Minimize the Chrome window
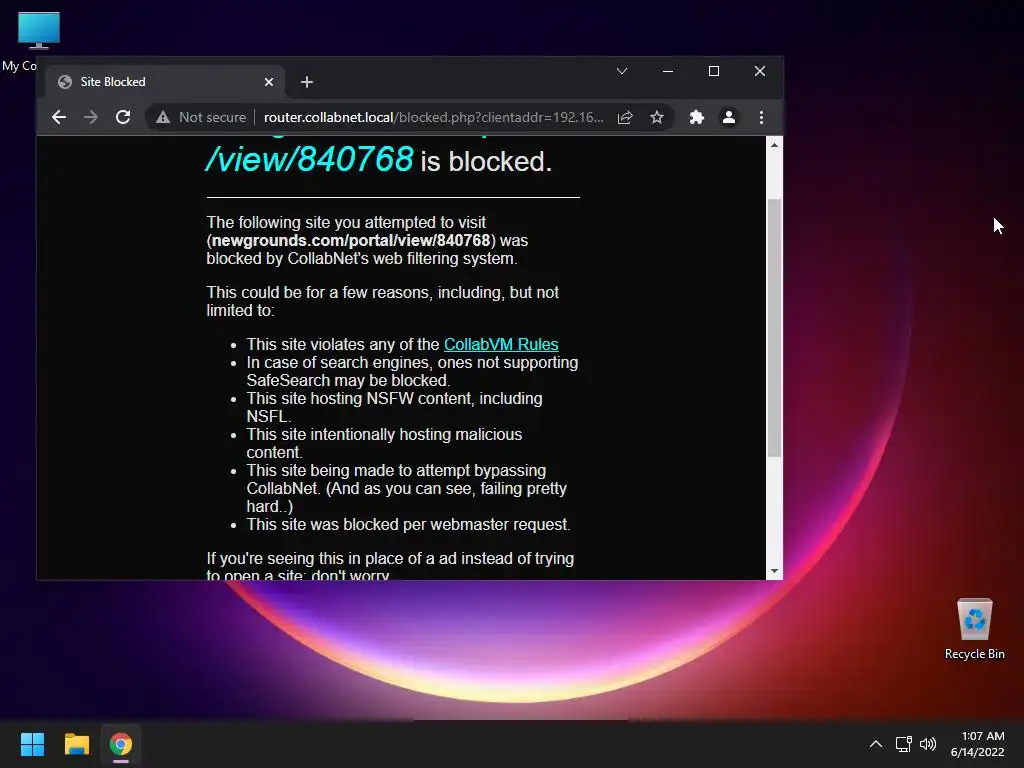Viewport: 1024px width, 768px height. (667, 71)
